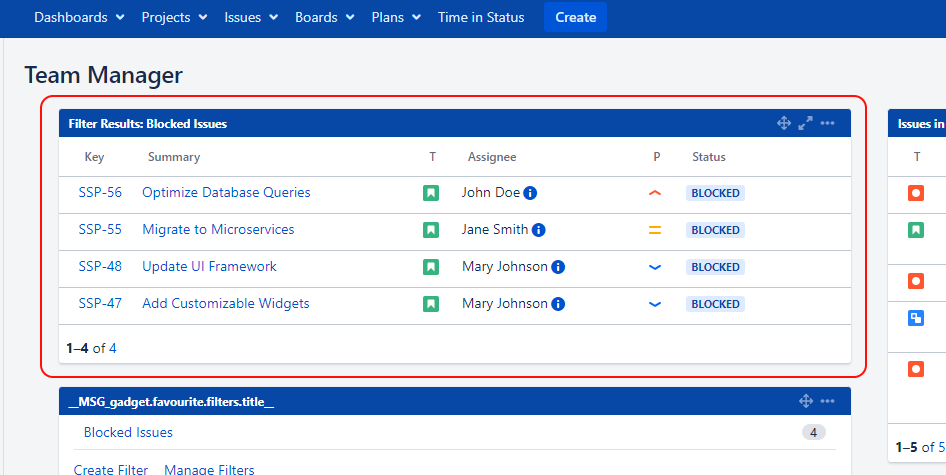
Task: Open more options on Blocked Issues gadget
Action: tap(828, 123)
